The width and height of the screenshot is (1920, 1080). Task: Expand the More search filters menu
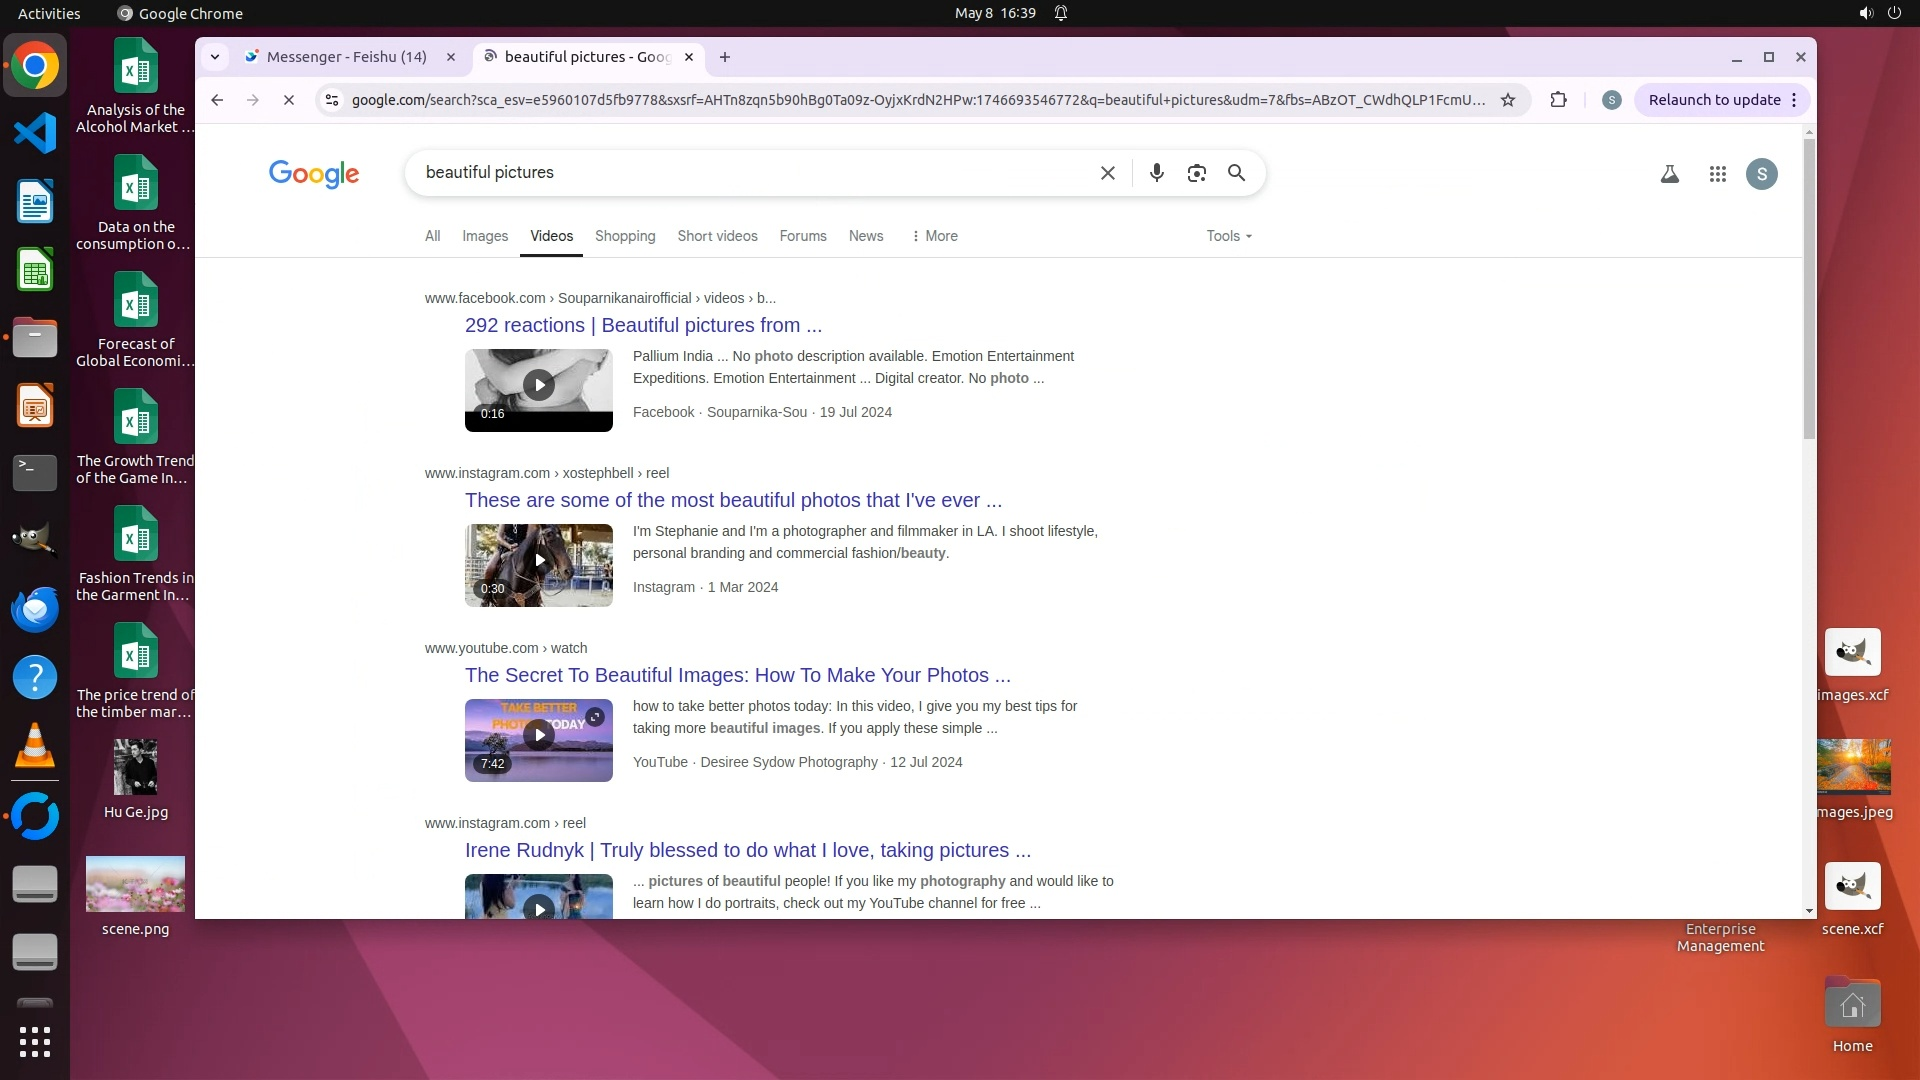(x=934, y=236)
